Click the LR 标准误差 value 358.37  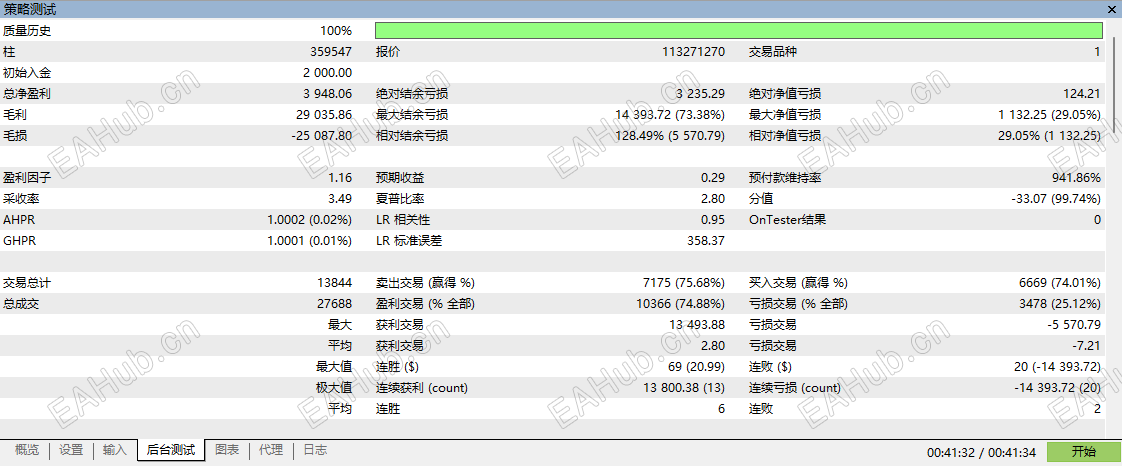pos(706,241)
